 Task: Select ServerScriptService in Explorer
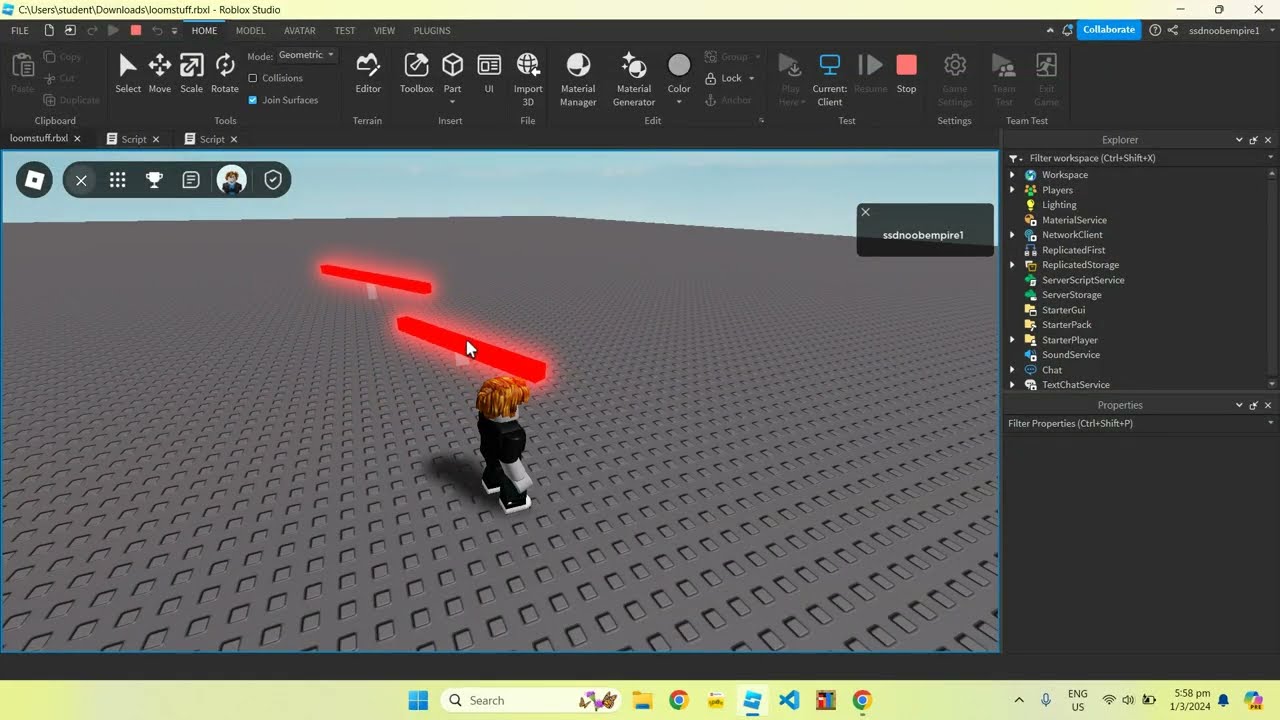[x=1083, y=280]
